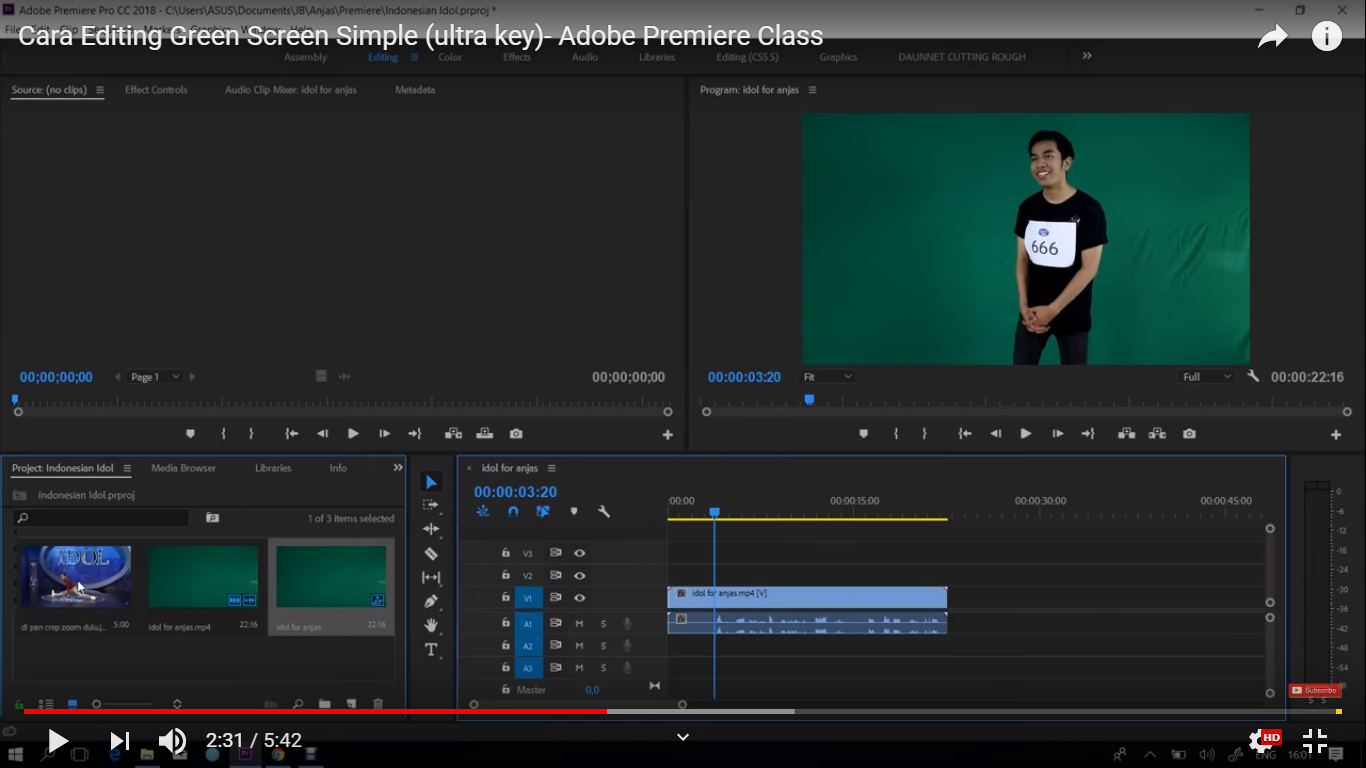Select the Track Select Forward tool
The width and height of the screenshot is (1366, 768).
(431, 506)
